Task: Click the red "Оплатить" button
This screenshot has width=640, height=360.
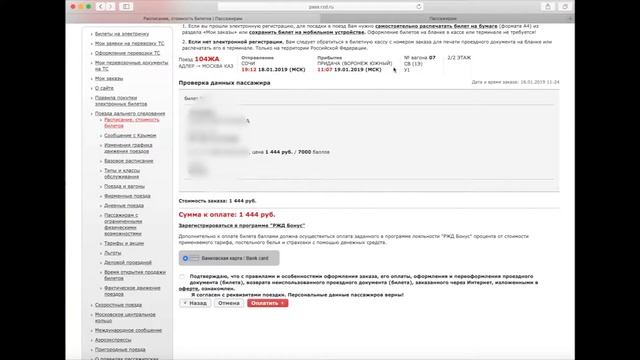Action: point(267,303)
